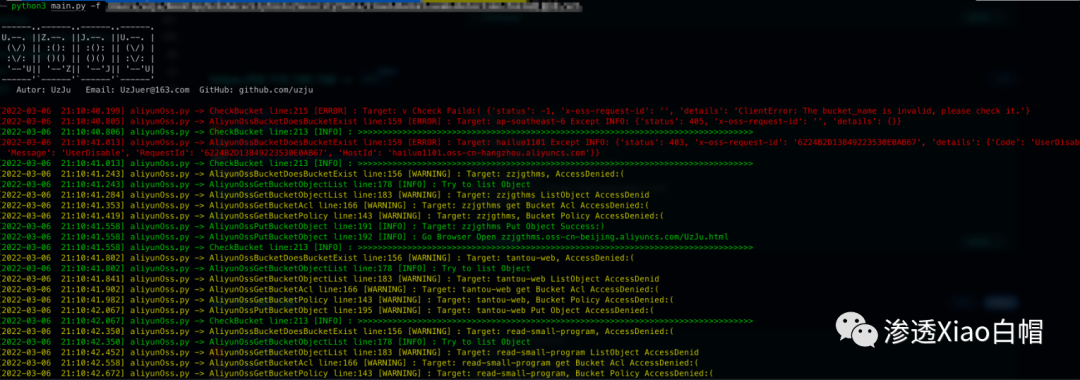Click the python3 main.py -f command

pos(55,6)
